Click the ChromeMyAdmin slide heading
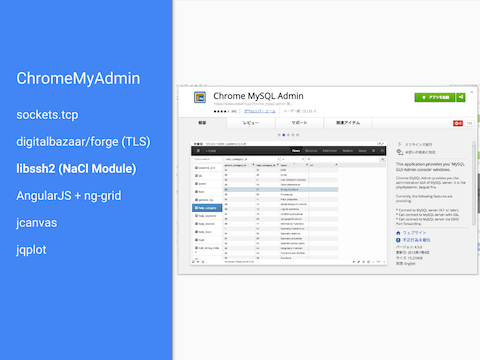 coord(78,79)
